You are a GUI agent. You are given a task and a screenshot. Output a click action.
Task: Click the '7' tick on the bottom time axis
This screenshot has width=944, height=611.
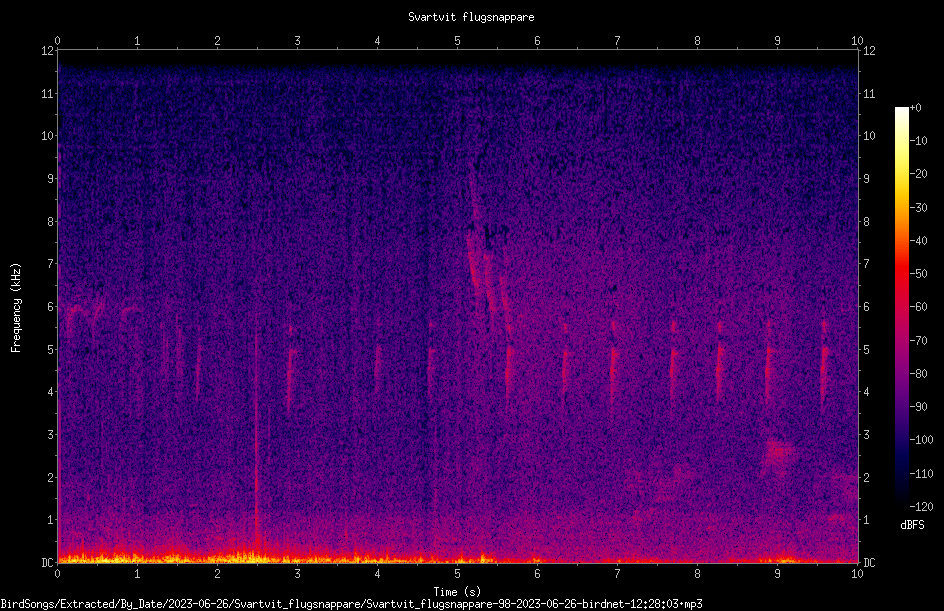click(617, 574)
